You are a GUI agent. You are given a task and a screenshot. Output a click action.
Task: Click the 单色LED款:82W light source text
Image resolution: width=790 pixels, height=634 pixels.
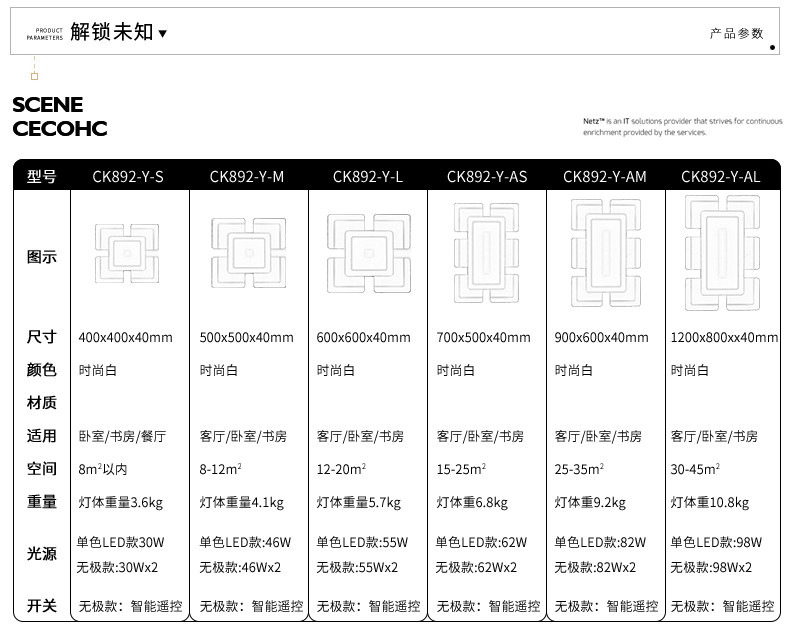coord(600,542)
